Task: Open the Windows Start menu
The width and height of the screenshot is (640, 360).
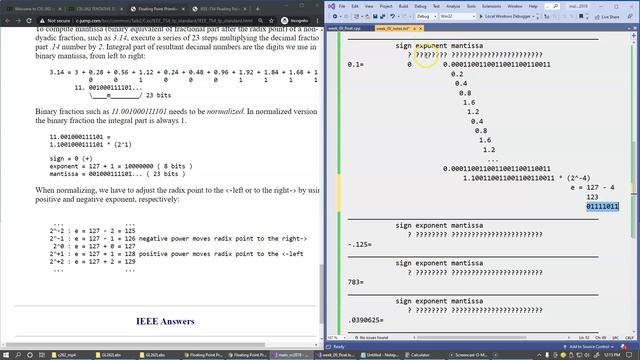Action: coord(6,355)
